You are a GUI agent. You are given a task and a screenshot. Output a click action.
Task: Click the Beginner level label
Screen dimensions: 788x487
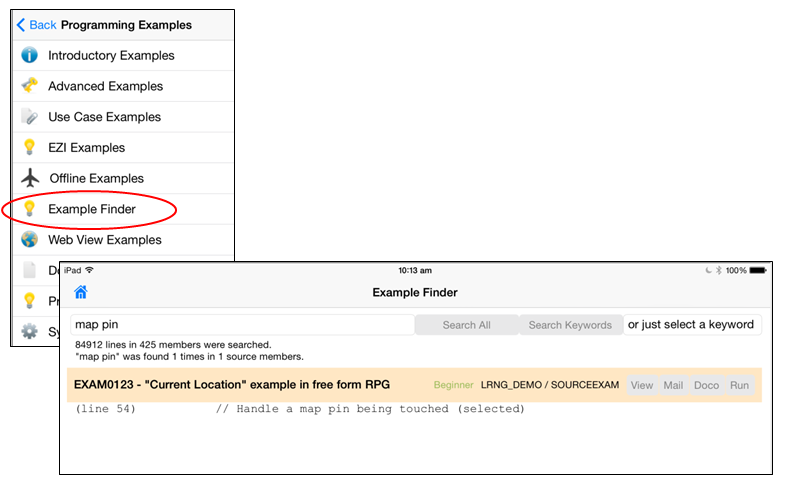coord(453,385)
